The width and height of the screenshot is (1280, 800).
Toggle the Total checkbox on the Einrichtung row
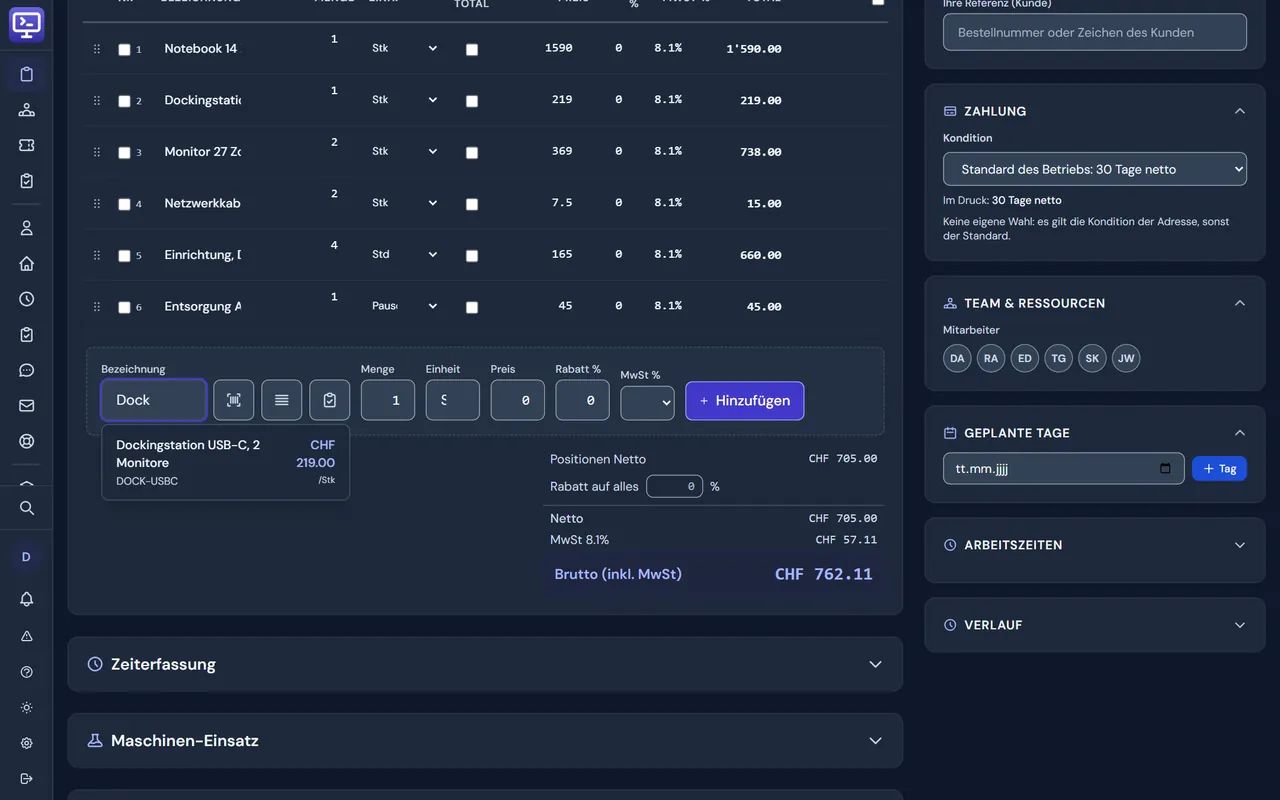tap(472, 256)
